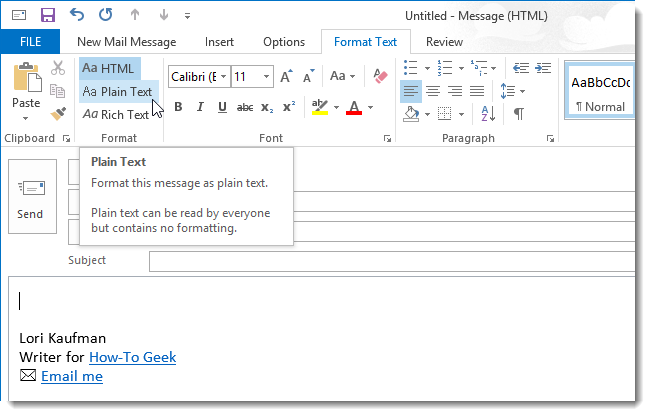Open the FILE tab
The height and width of the screenshot is (416, 650).
click(x=30, y=41)
